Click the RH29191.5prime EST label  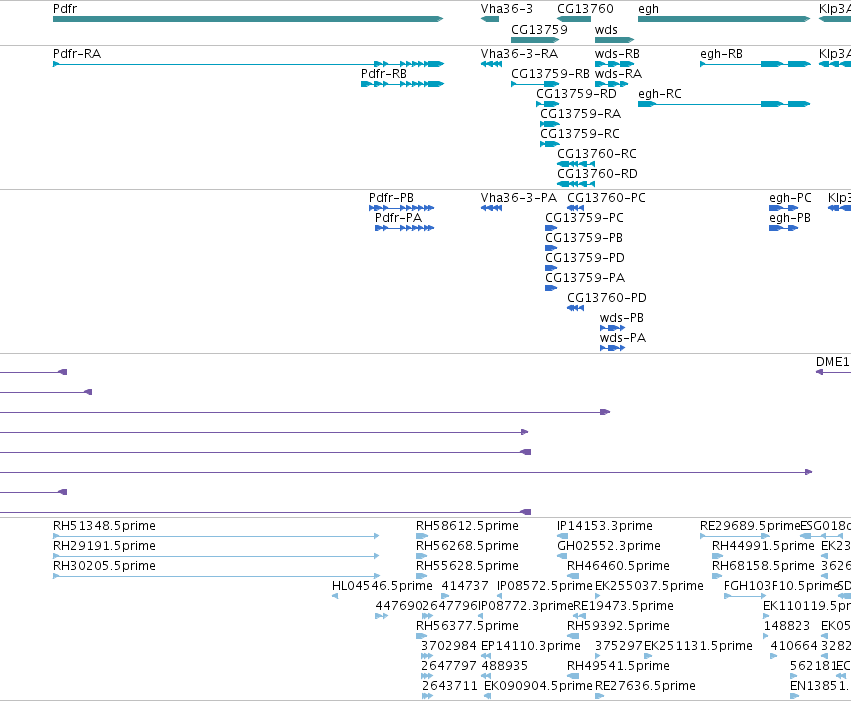coord(104,546)
